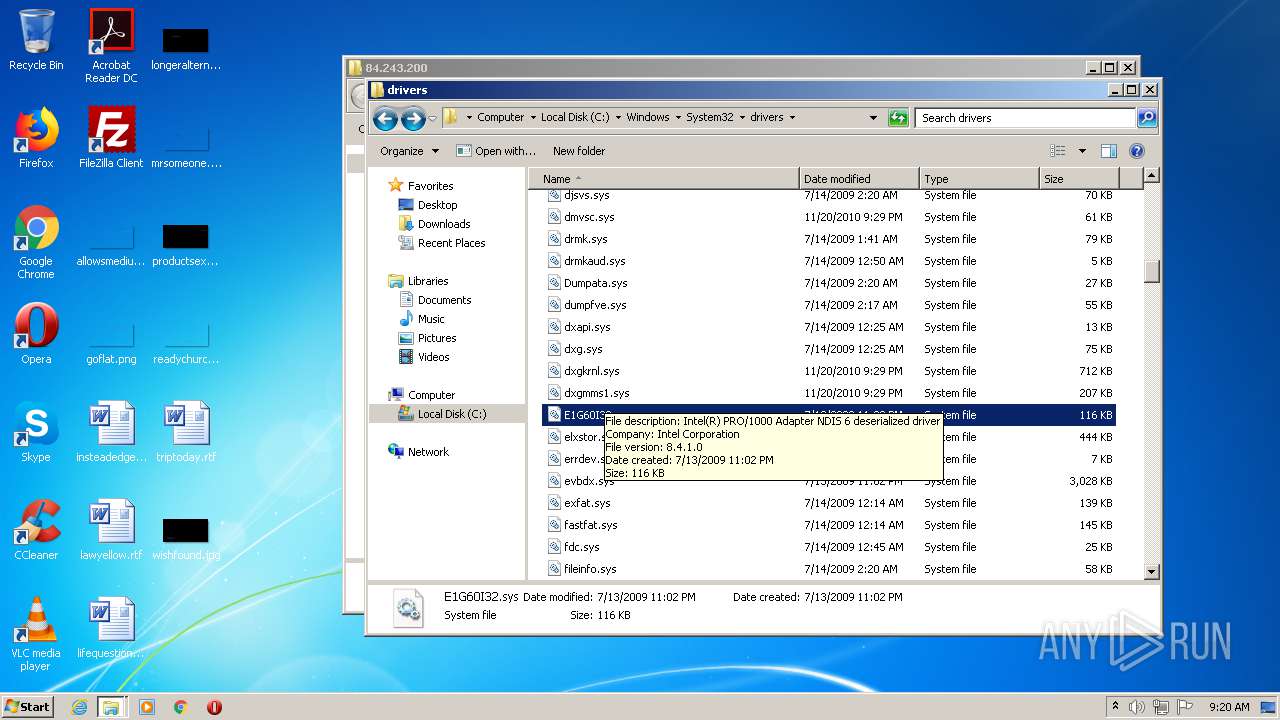Expand address bar history dropdown
Viewport: 1280px width, 720px height.
873,117
